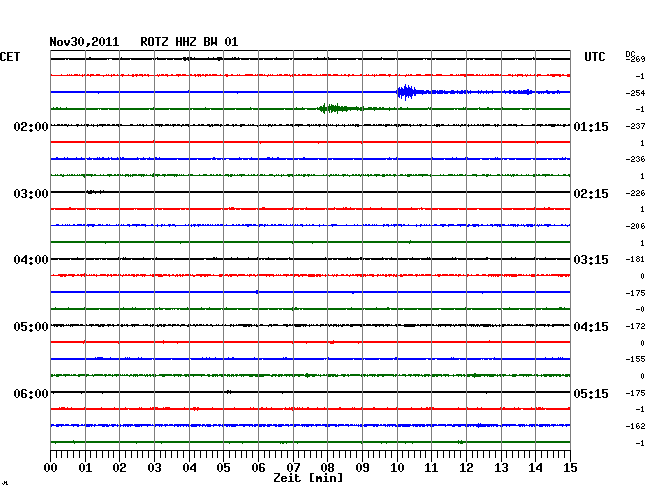This screenshot has height=494, width=650.
Task: Select the station title ROTZ HHZ BW 01
Action: click(189, 42)
